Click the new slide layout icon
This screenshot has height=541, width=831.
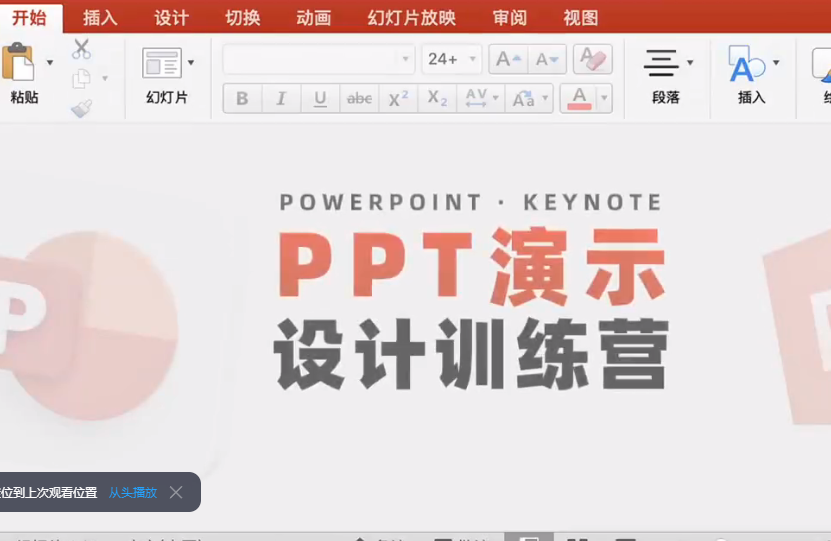point(162,63)
